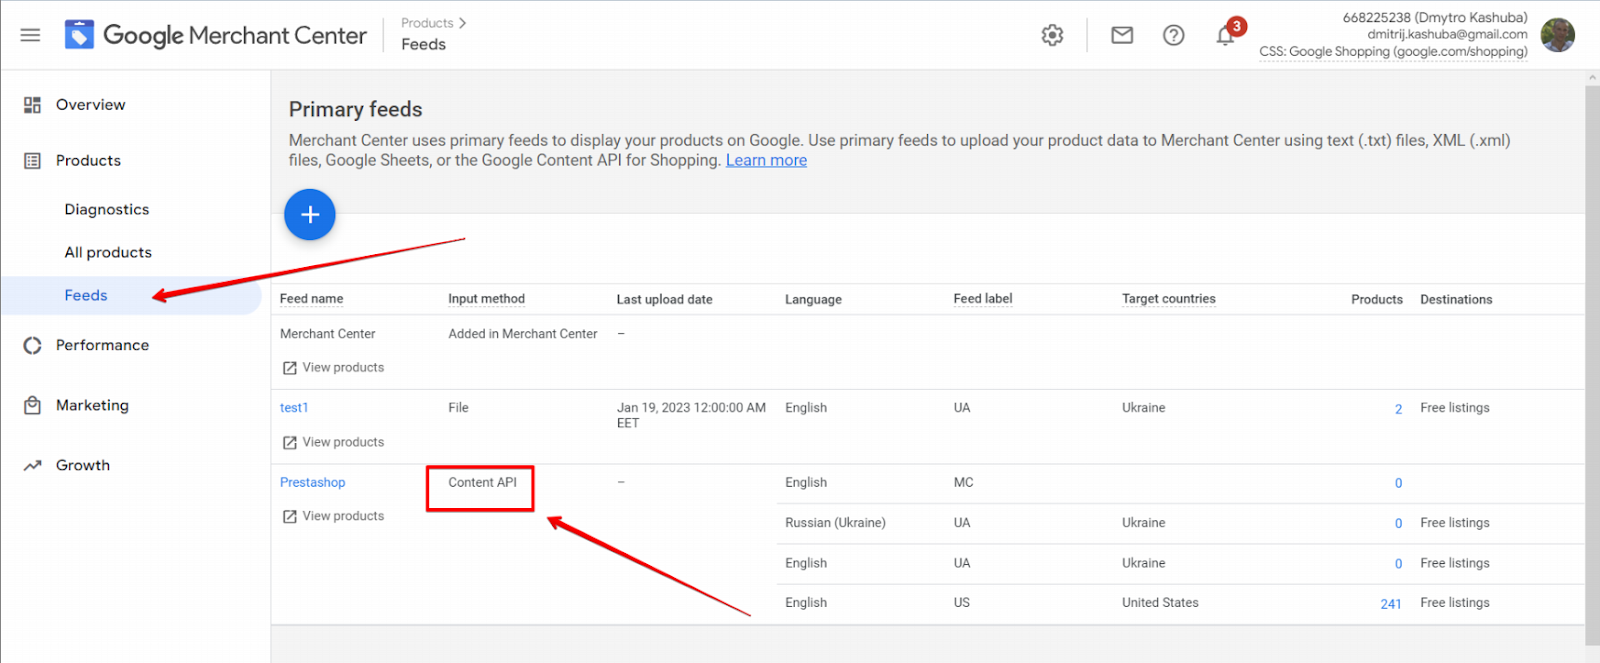View products for Prestashop feed

343,516
